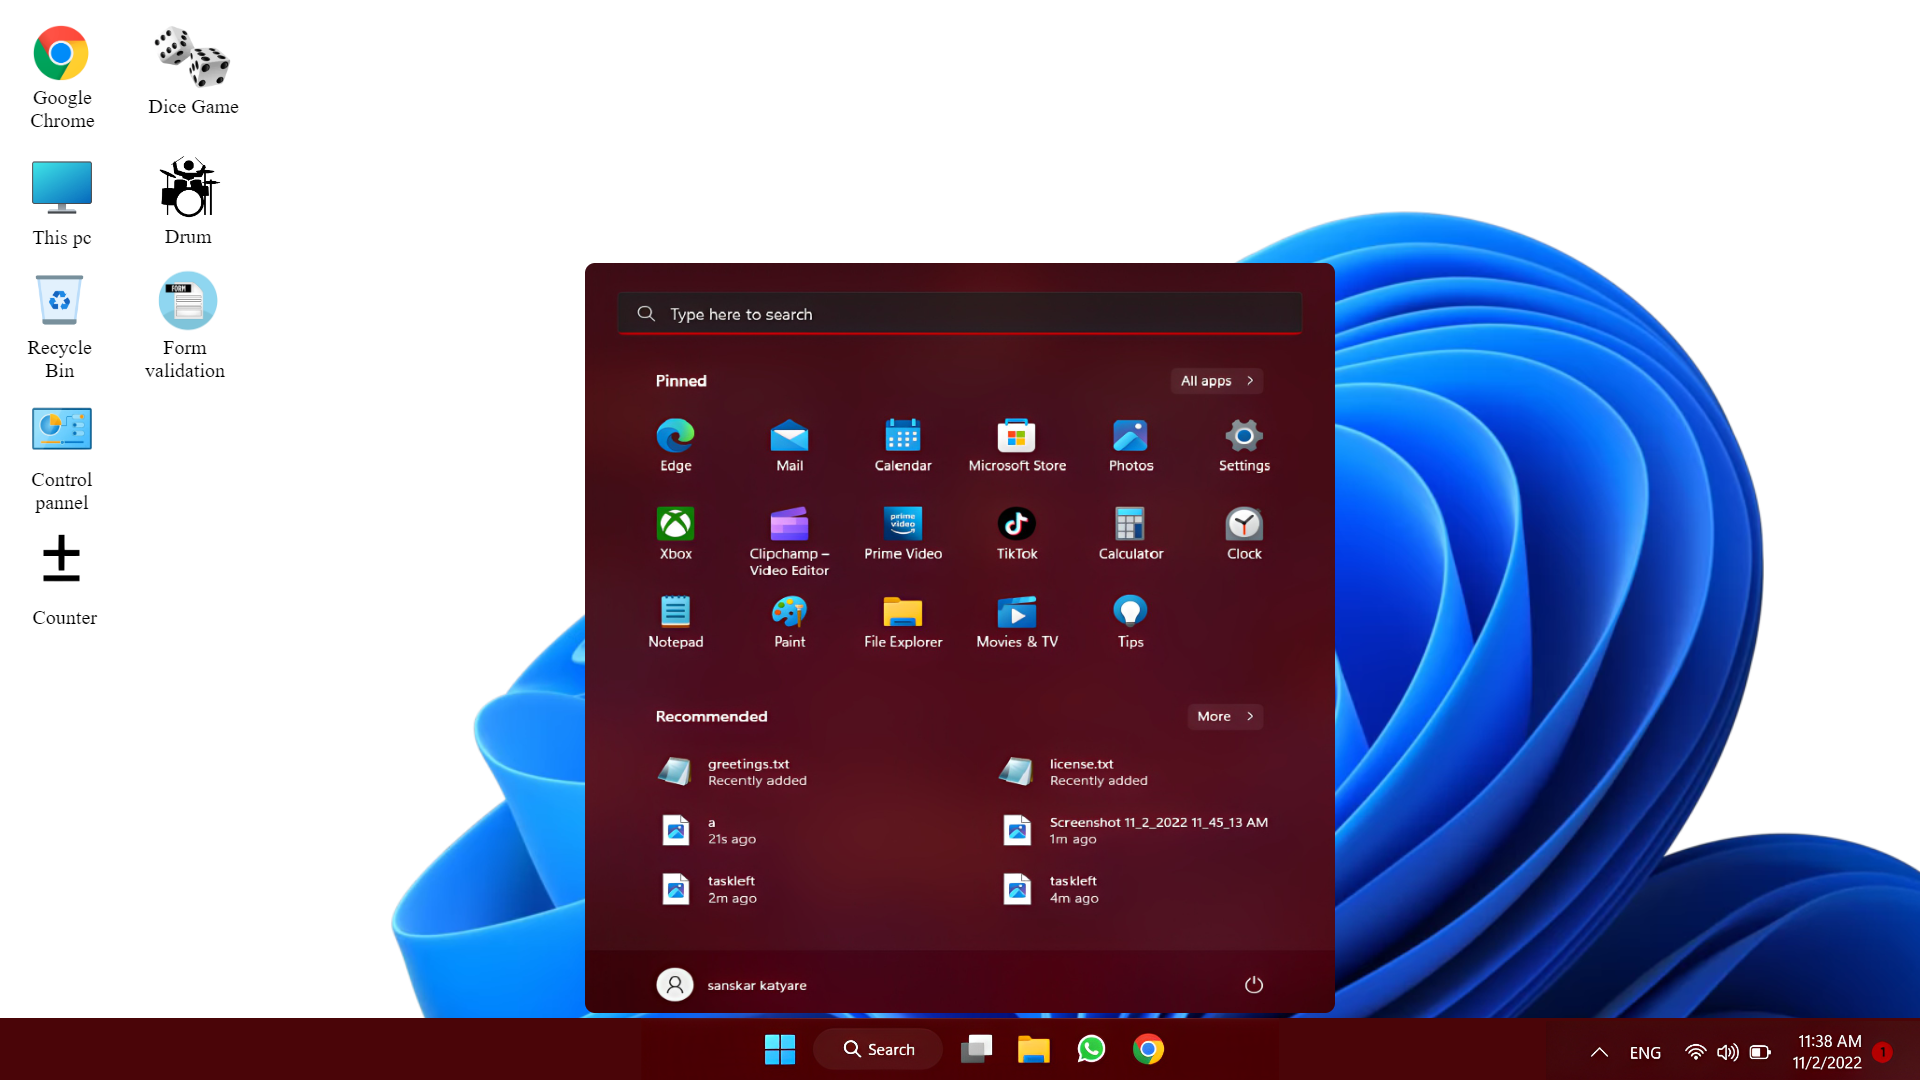Start Clipchamp Video Editor
1920x1080 pixels.
point(789,531)
